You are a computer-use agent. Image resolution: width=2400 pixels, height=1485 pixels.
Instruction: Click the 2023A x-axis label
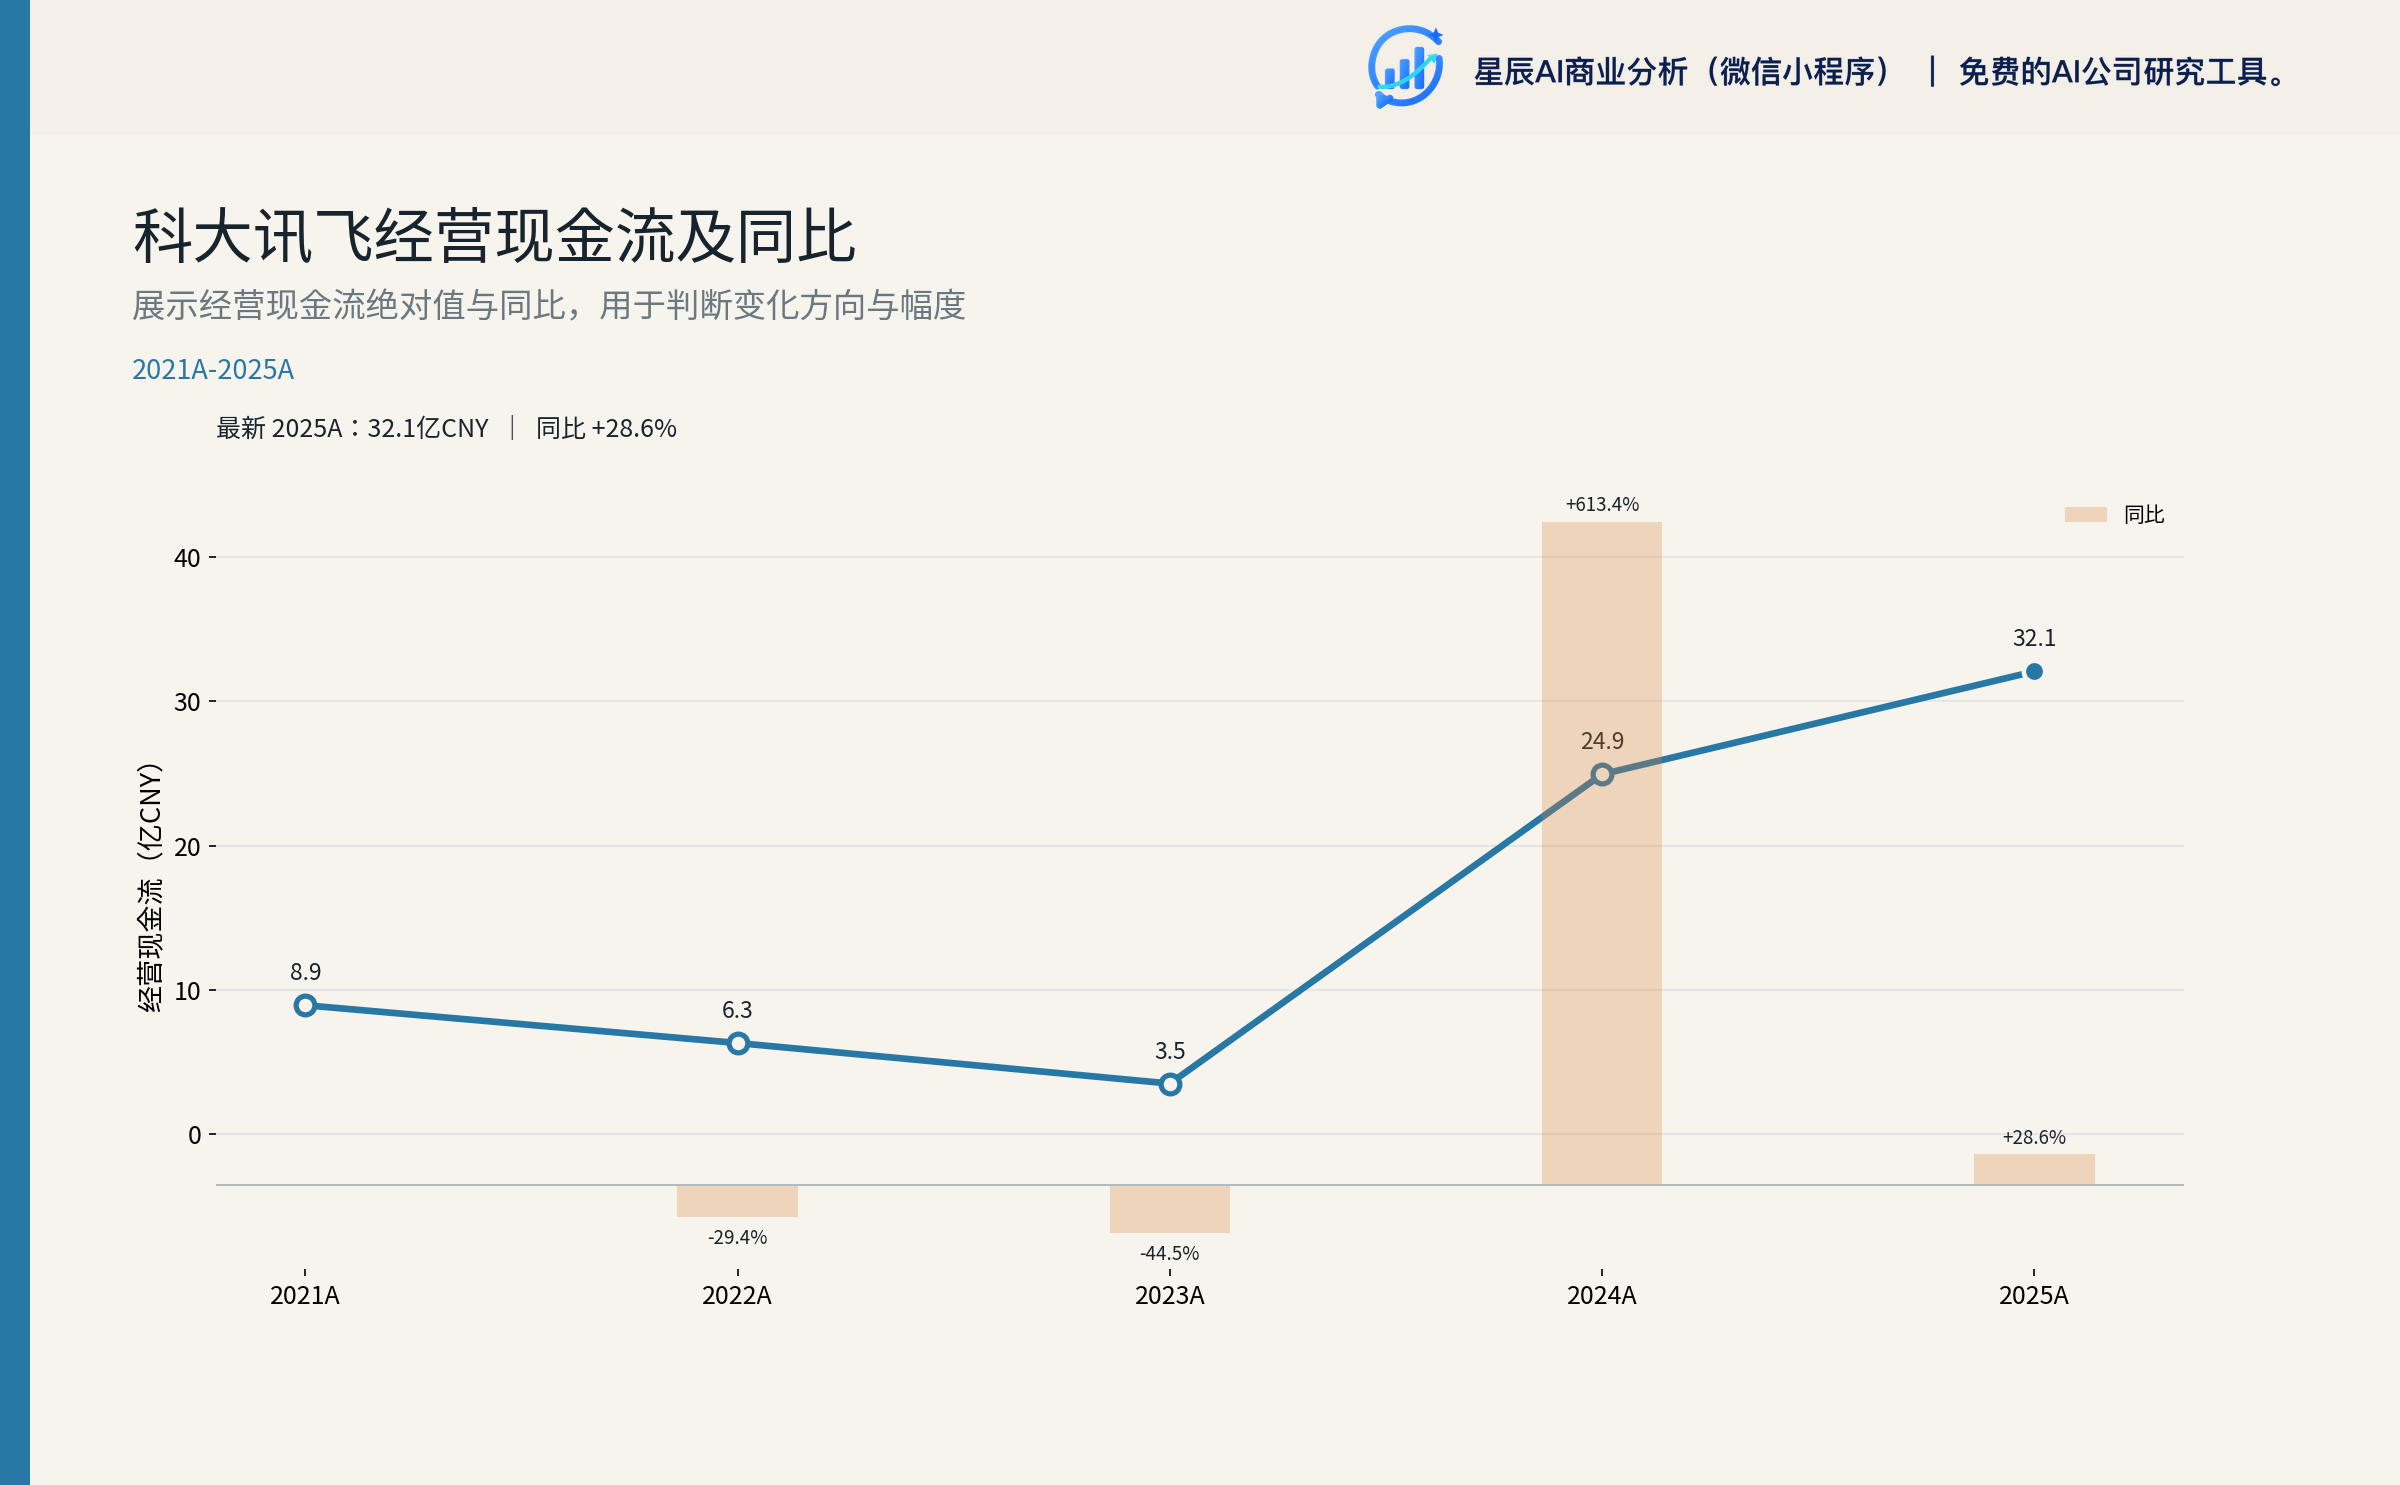tap(1170, 1295)
